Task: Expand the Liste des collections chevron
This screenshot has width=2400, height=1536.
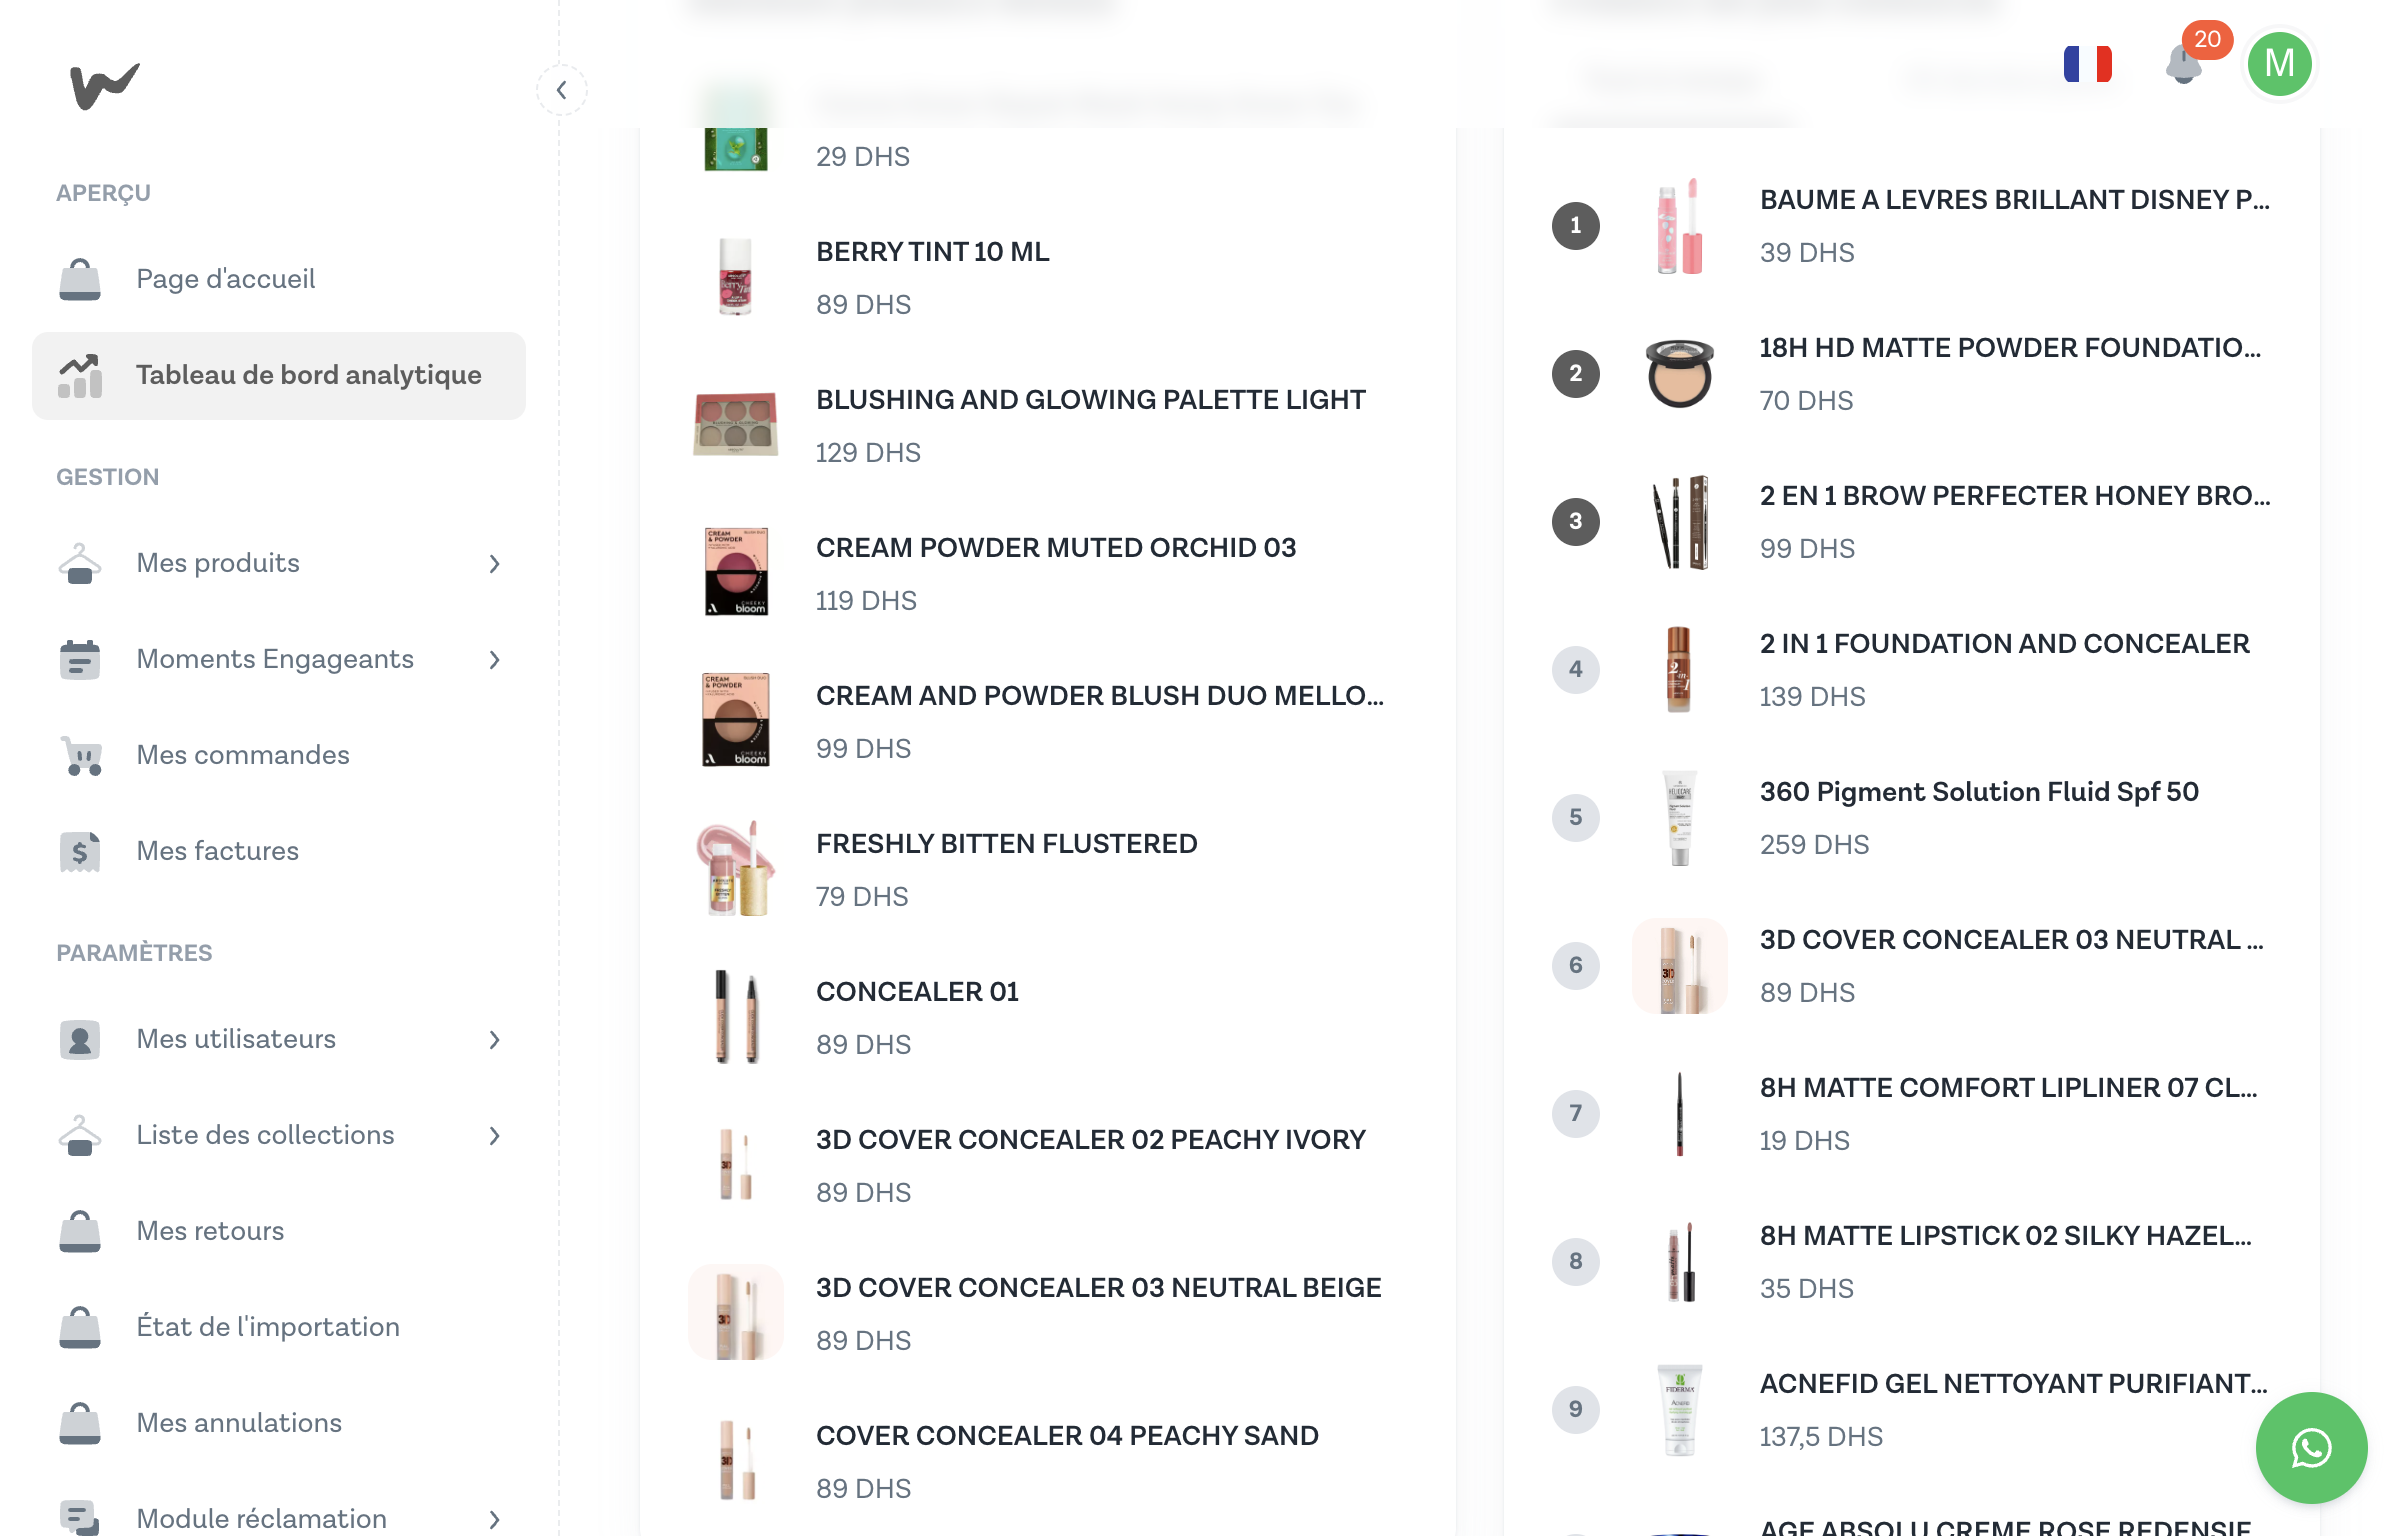Action: [494, 1135]
